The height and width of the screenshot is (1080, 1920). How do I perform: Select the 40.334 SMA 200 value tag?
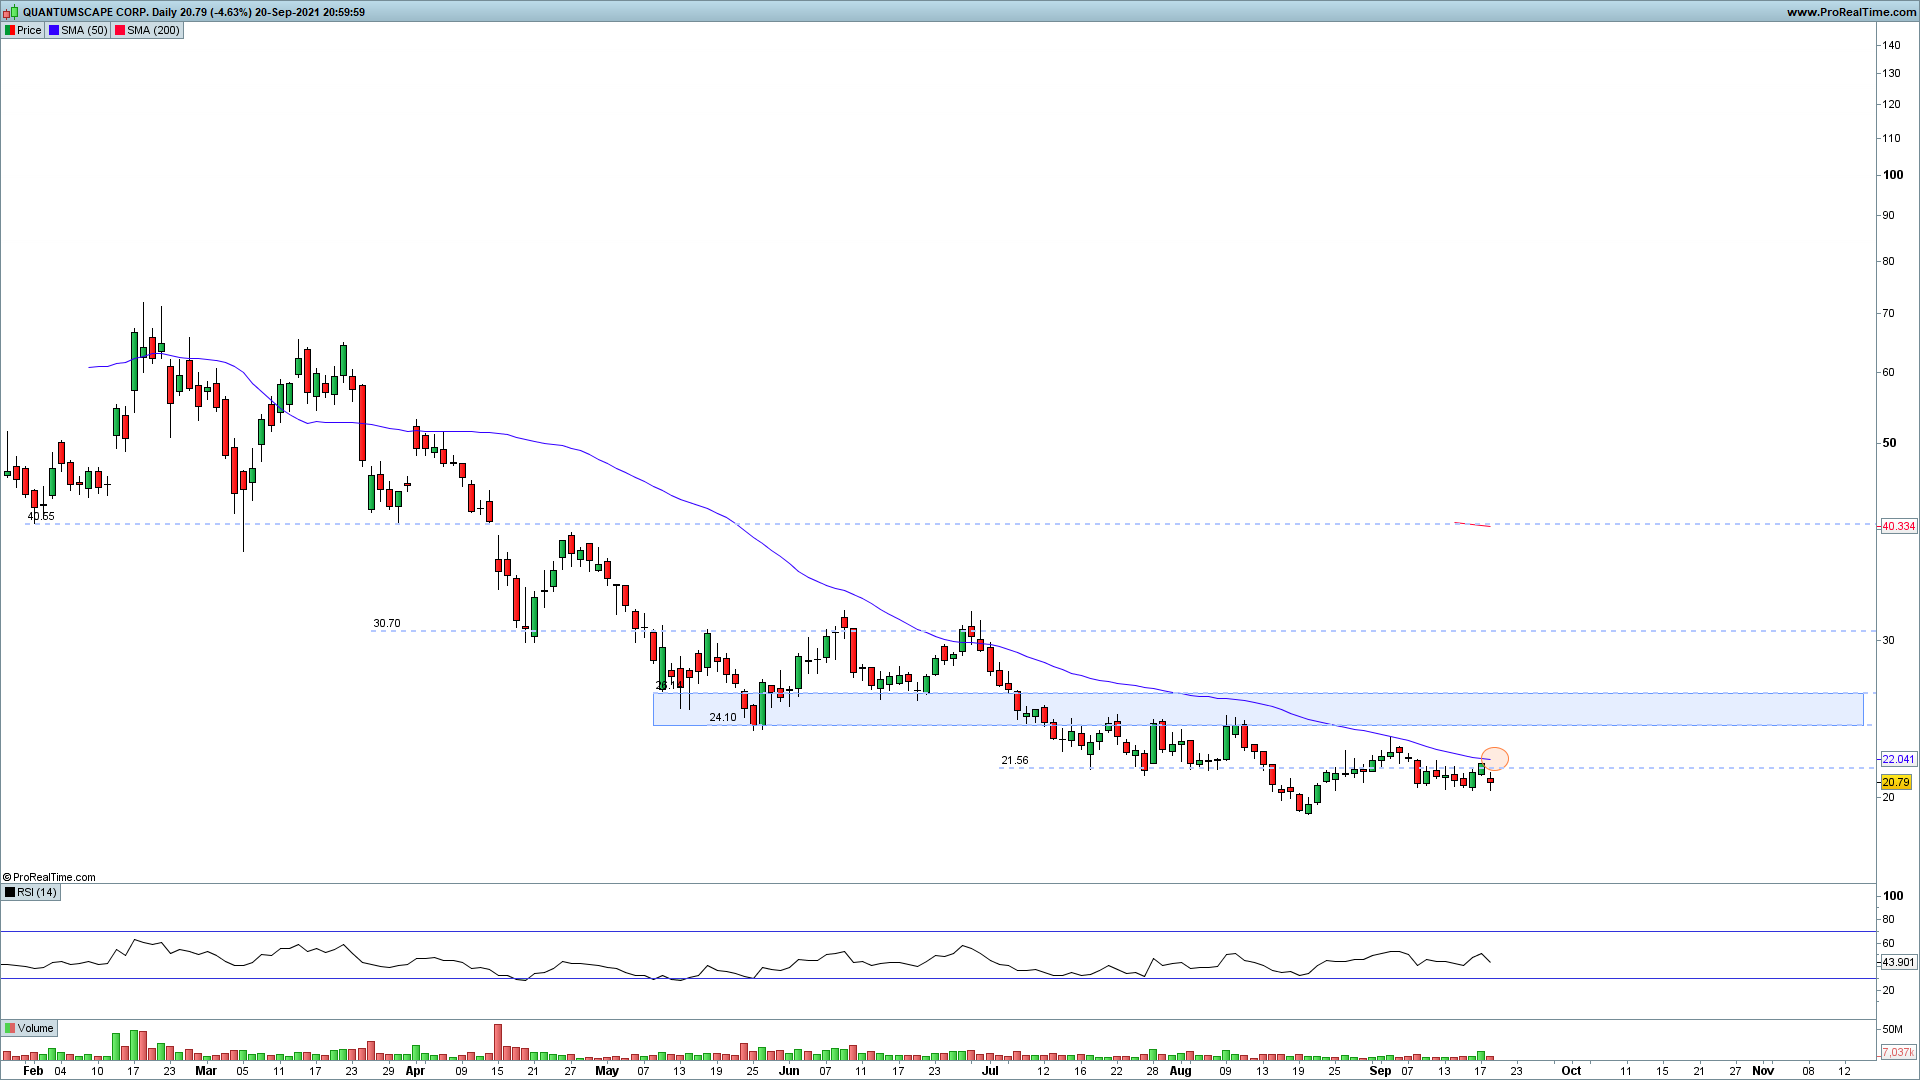(1898, 526)
